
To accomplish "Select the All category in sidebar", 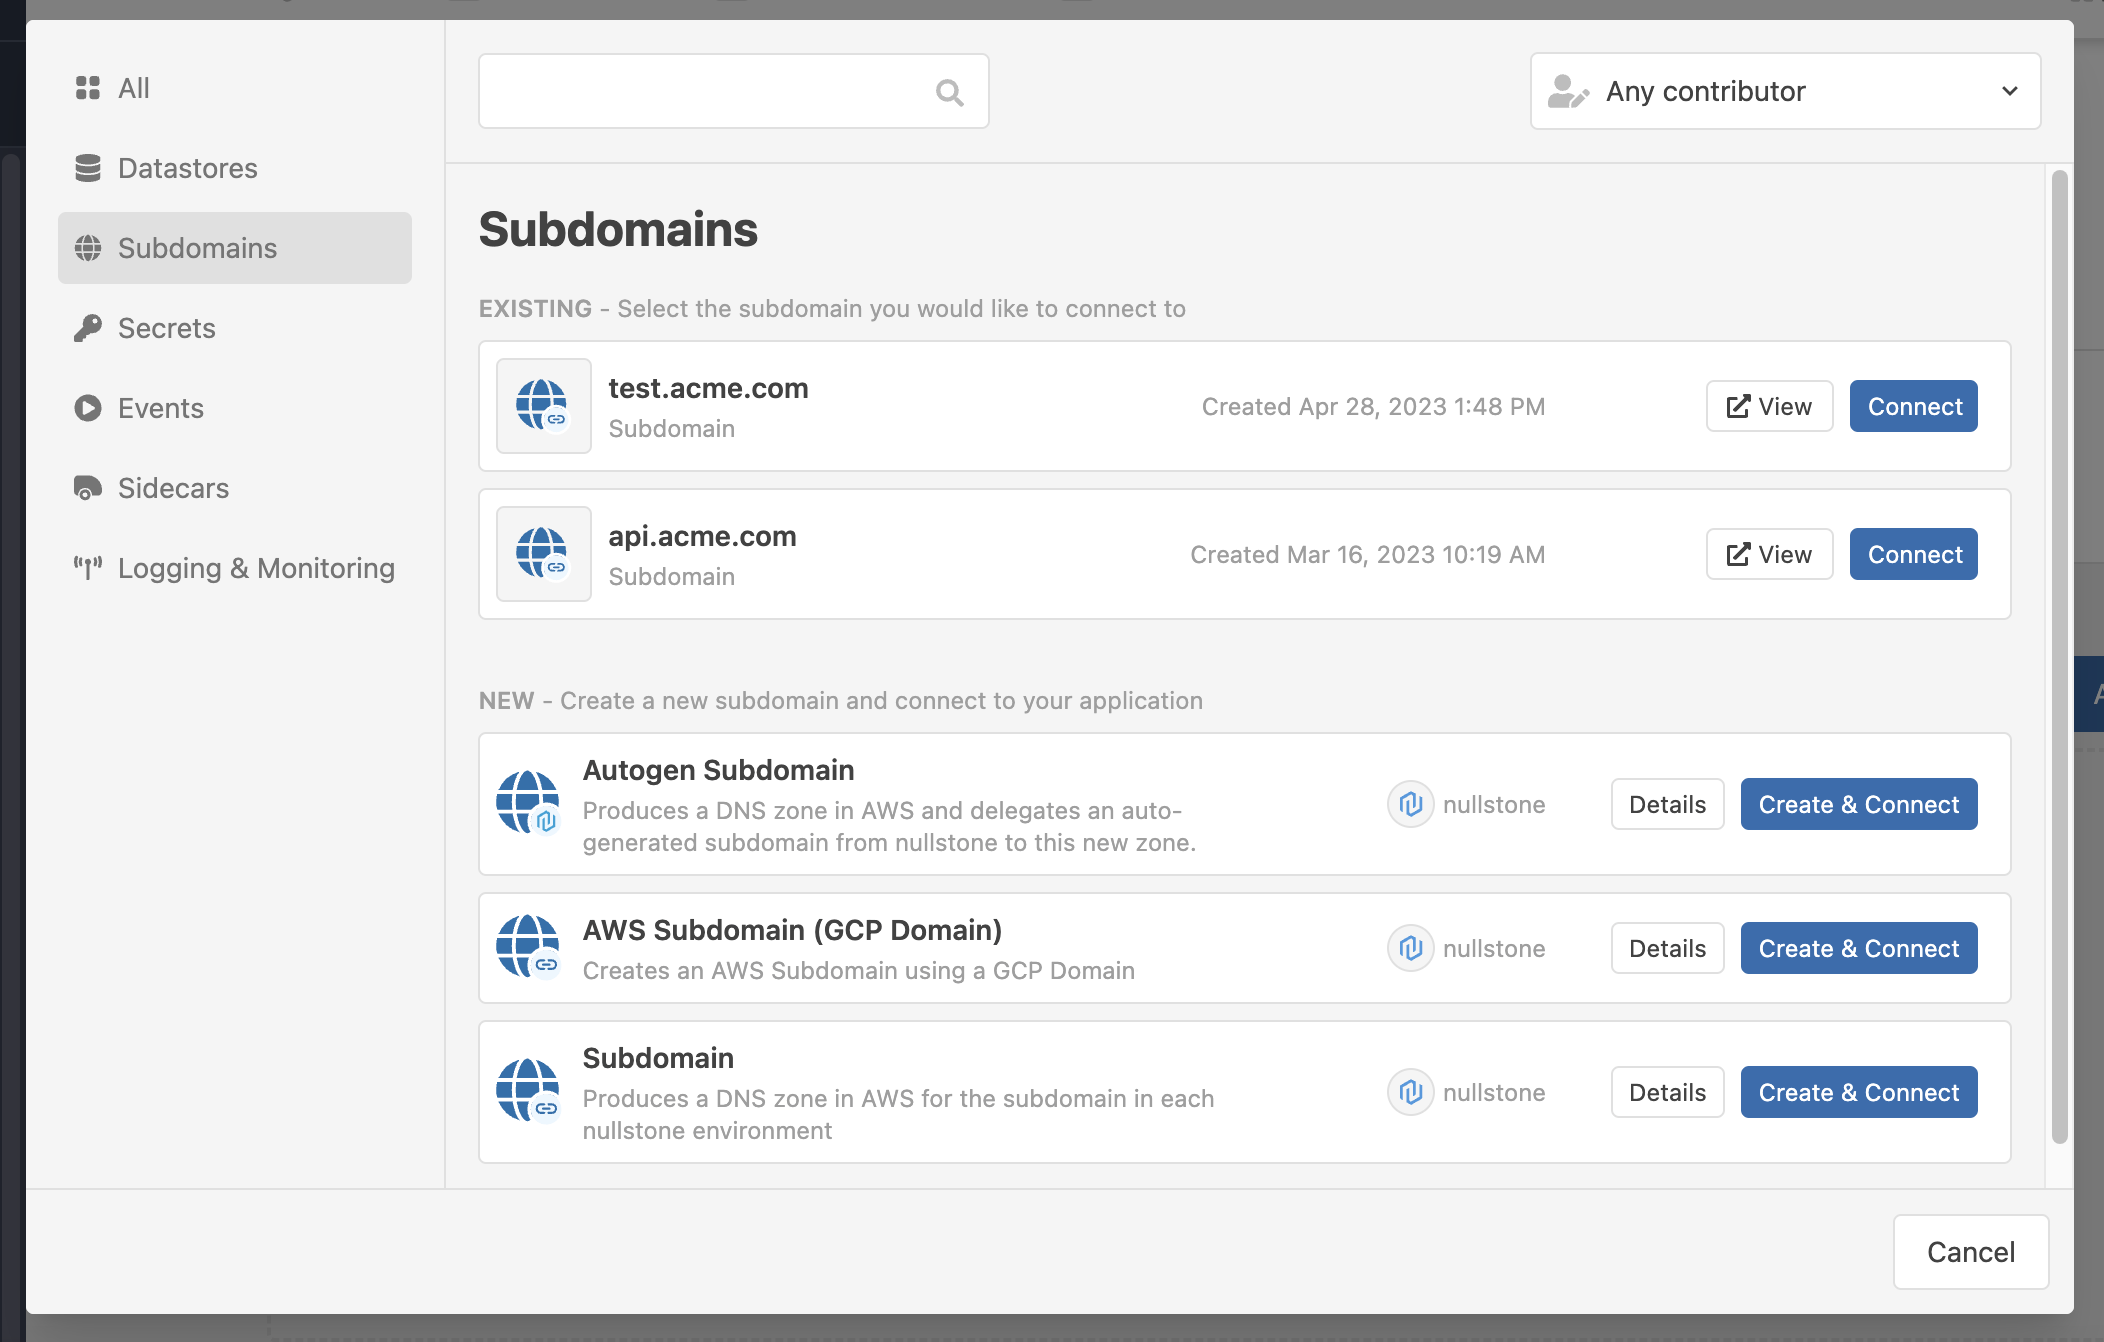I will pos(132,86).
